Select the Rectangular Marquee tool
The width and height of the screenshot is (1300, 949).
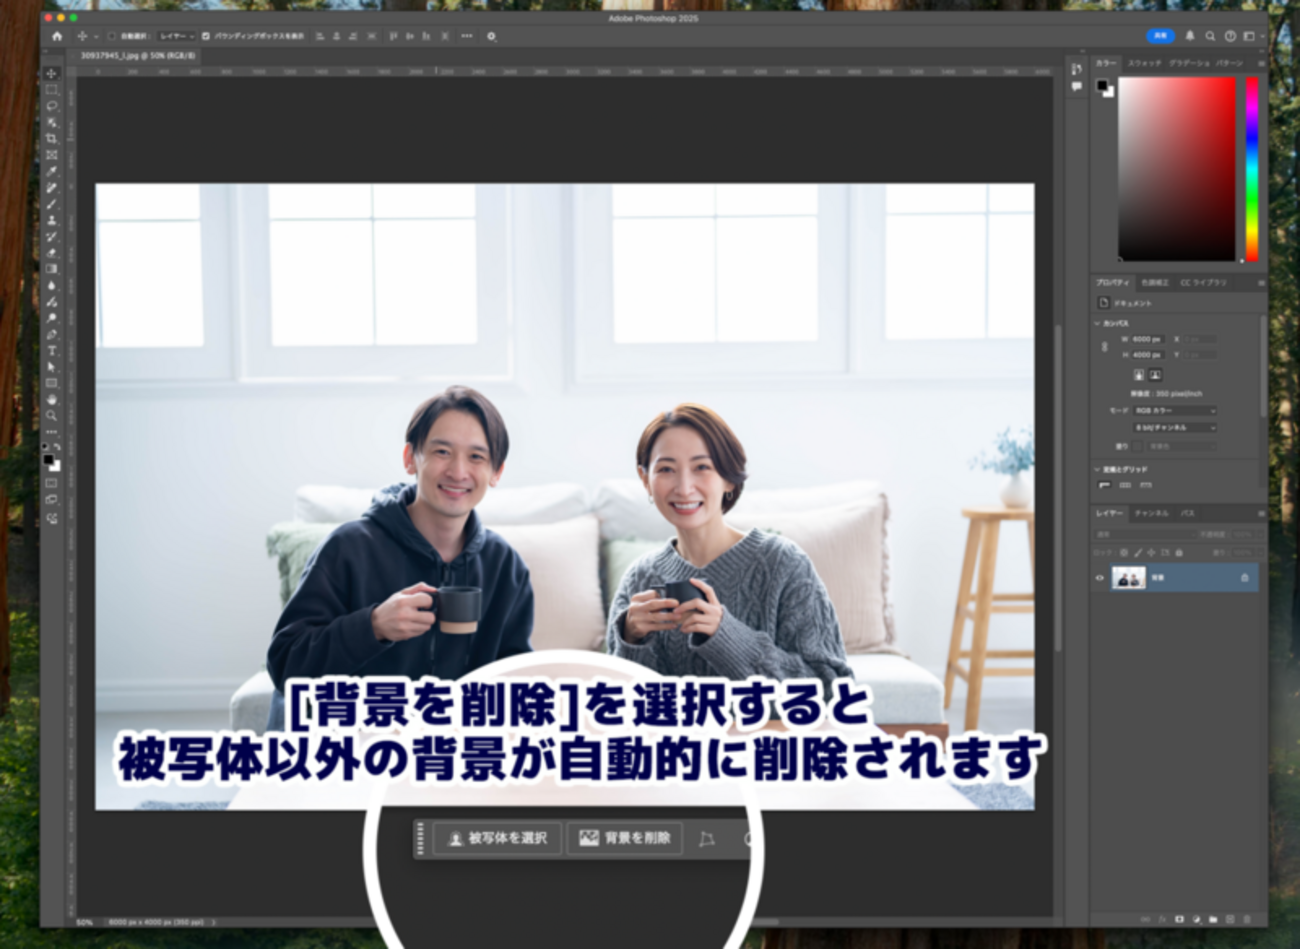coord(52,89)
